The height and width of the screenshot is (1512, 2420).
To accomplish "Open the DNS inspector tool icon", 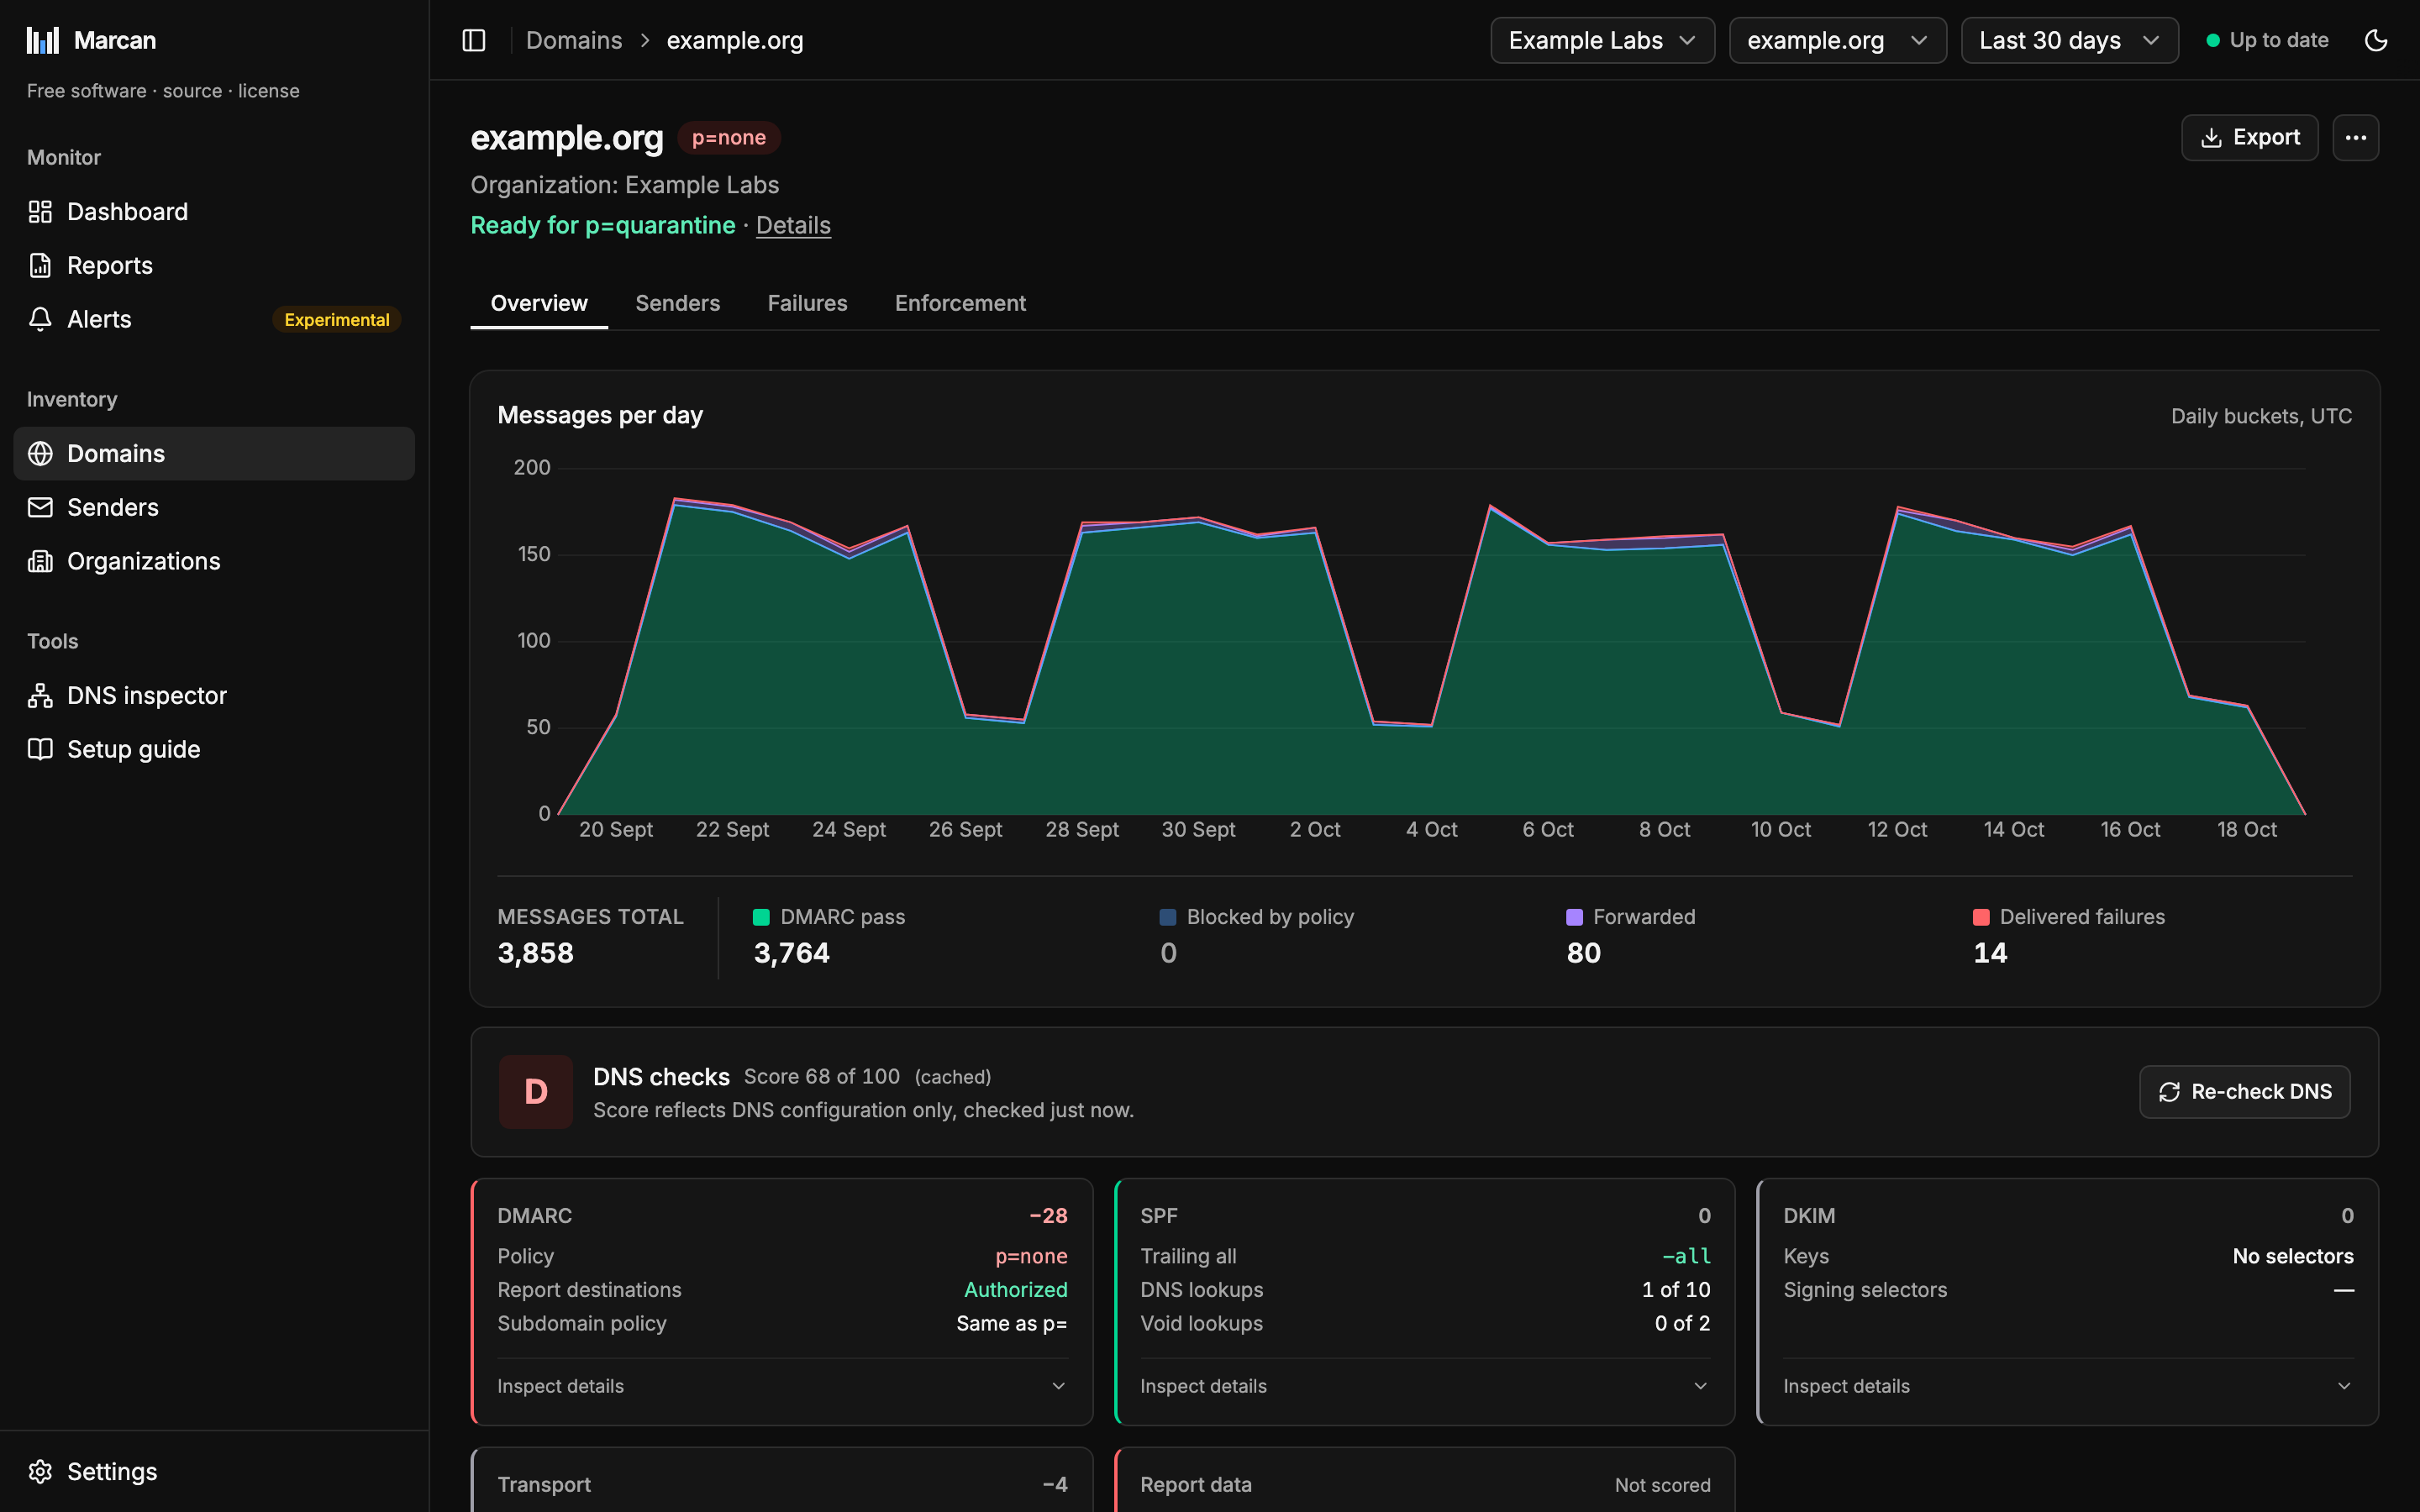I will [x=40, y=695].
